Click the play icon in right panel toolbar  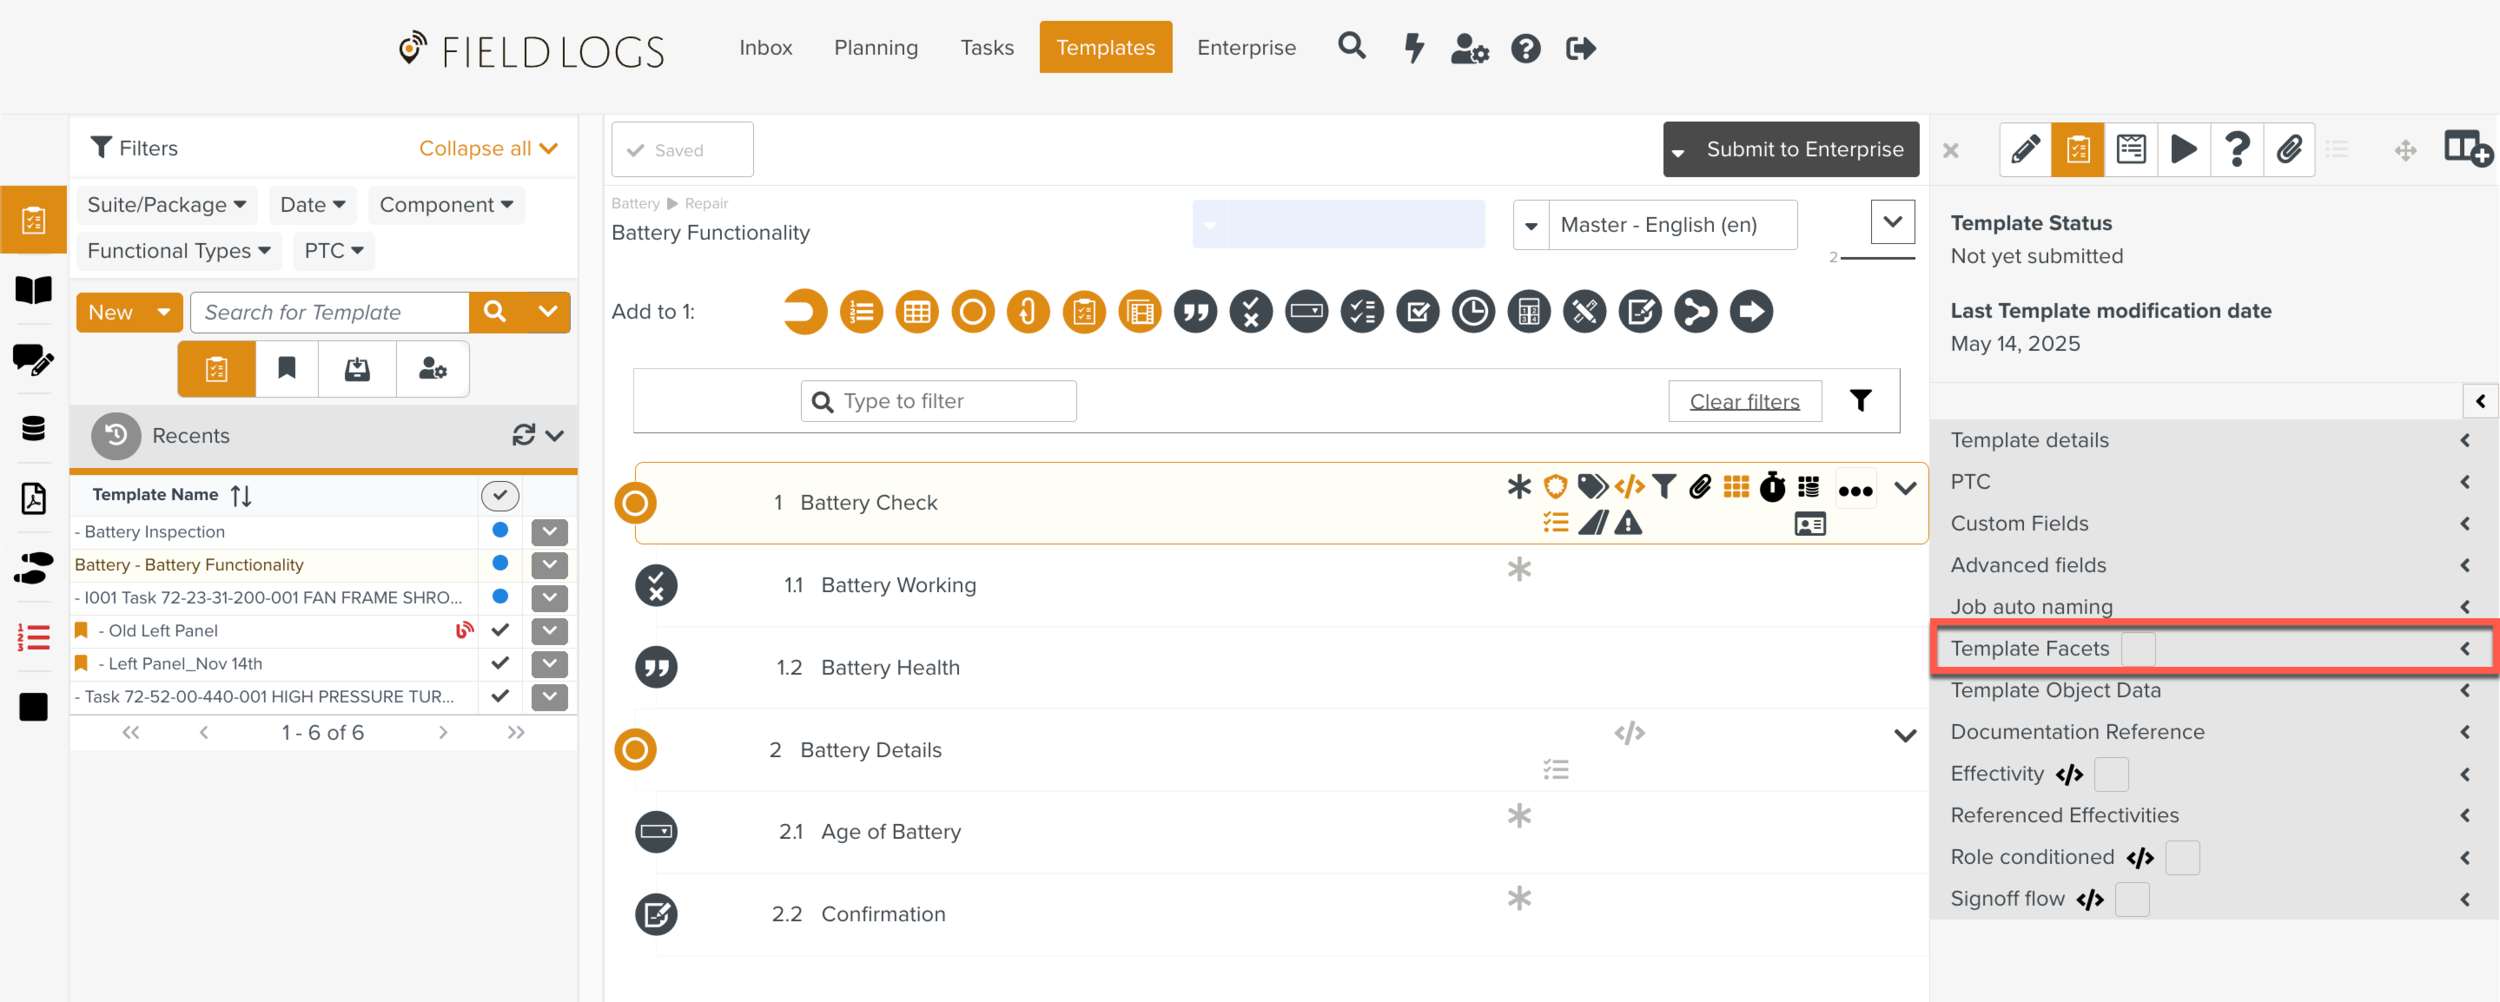pyautogui.click(x=2183, y=150)
